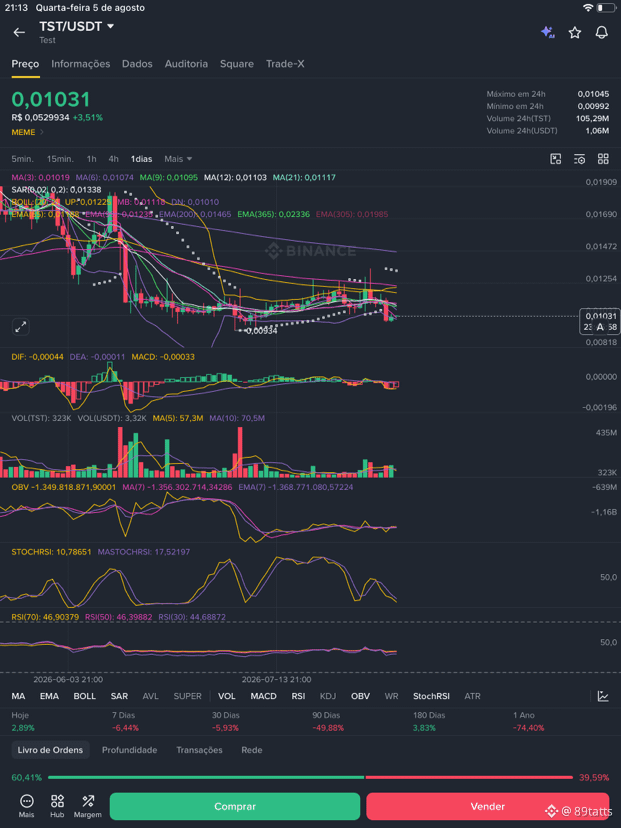Image resolution: width=621 pixels, height=828 pixels.
Task: Tap the red Vender button
Action: [487, 806]
